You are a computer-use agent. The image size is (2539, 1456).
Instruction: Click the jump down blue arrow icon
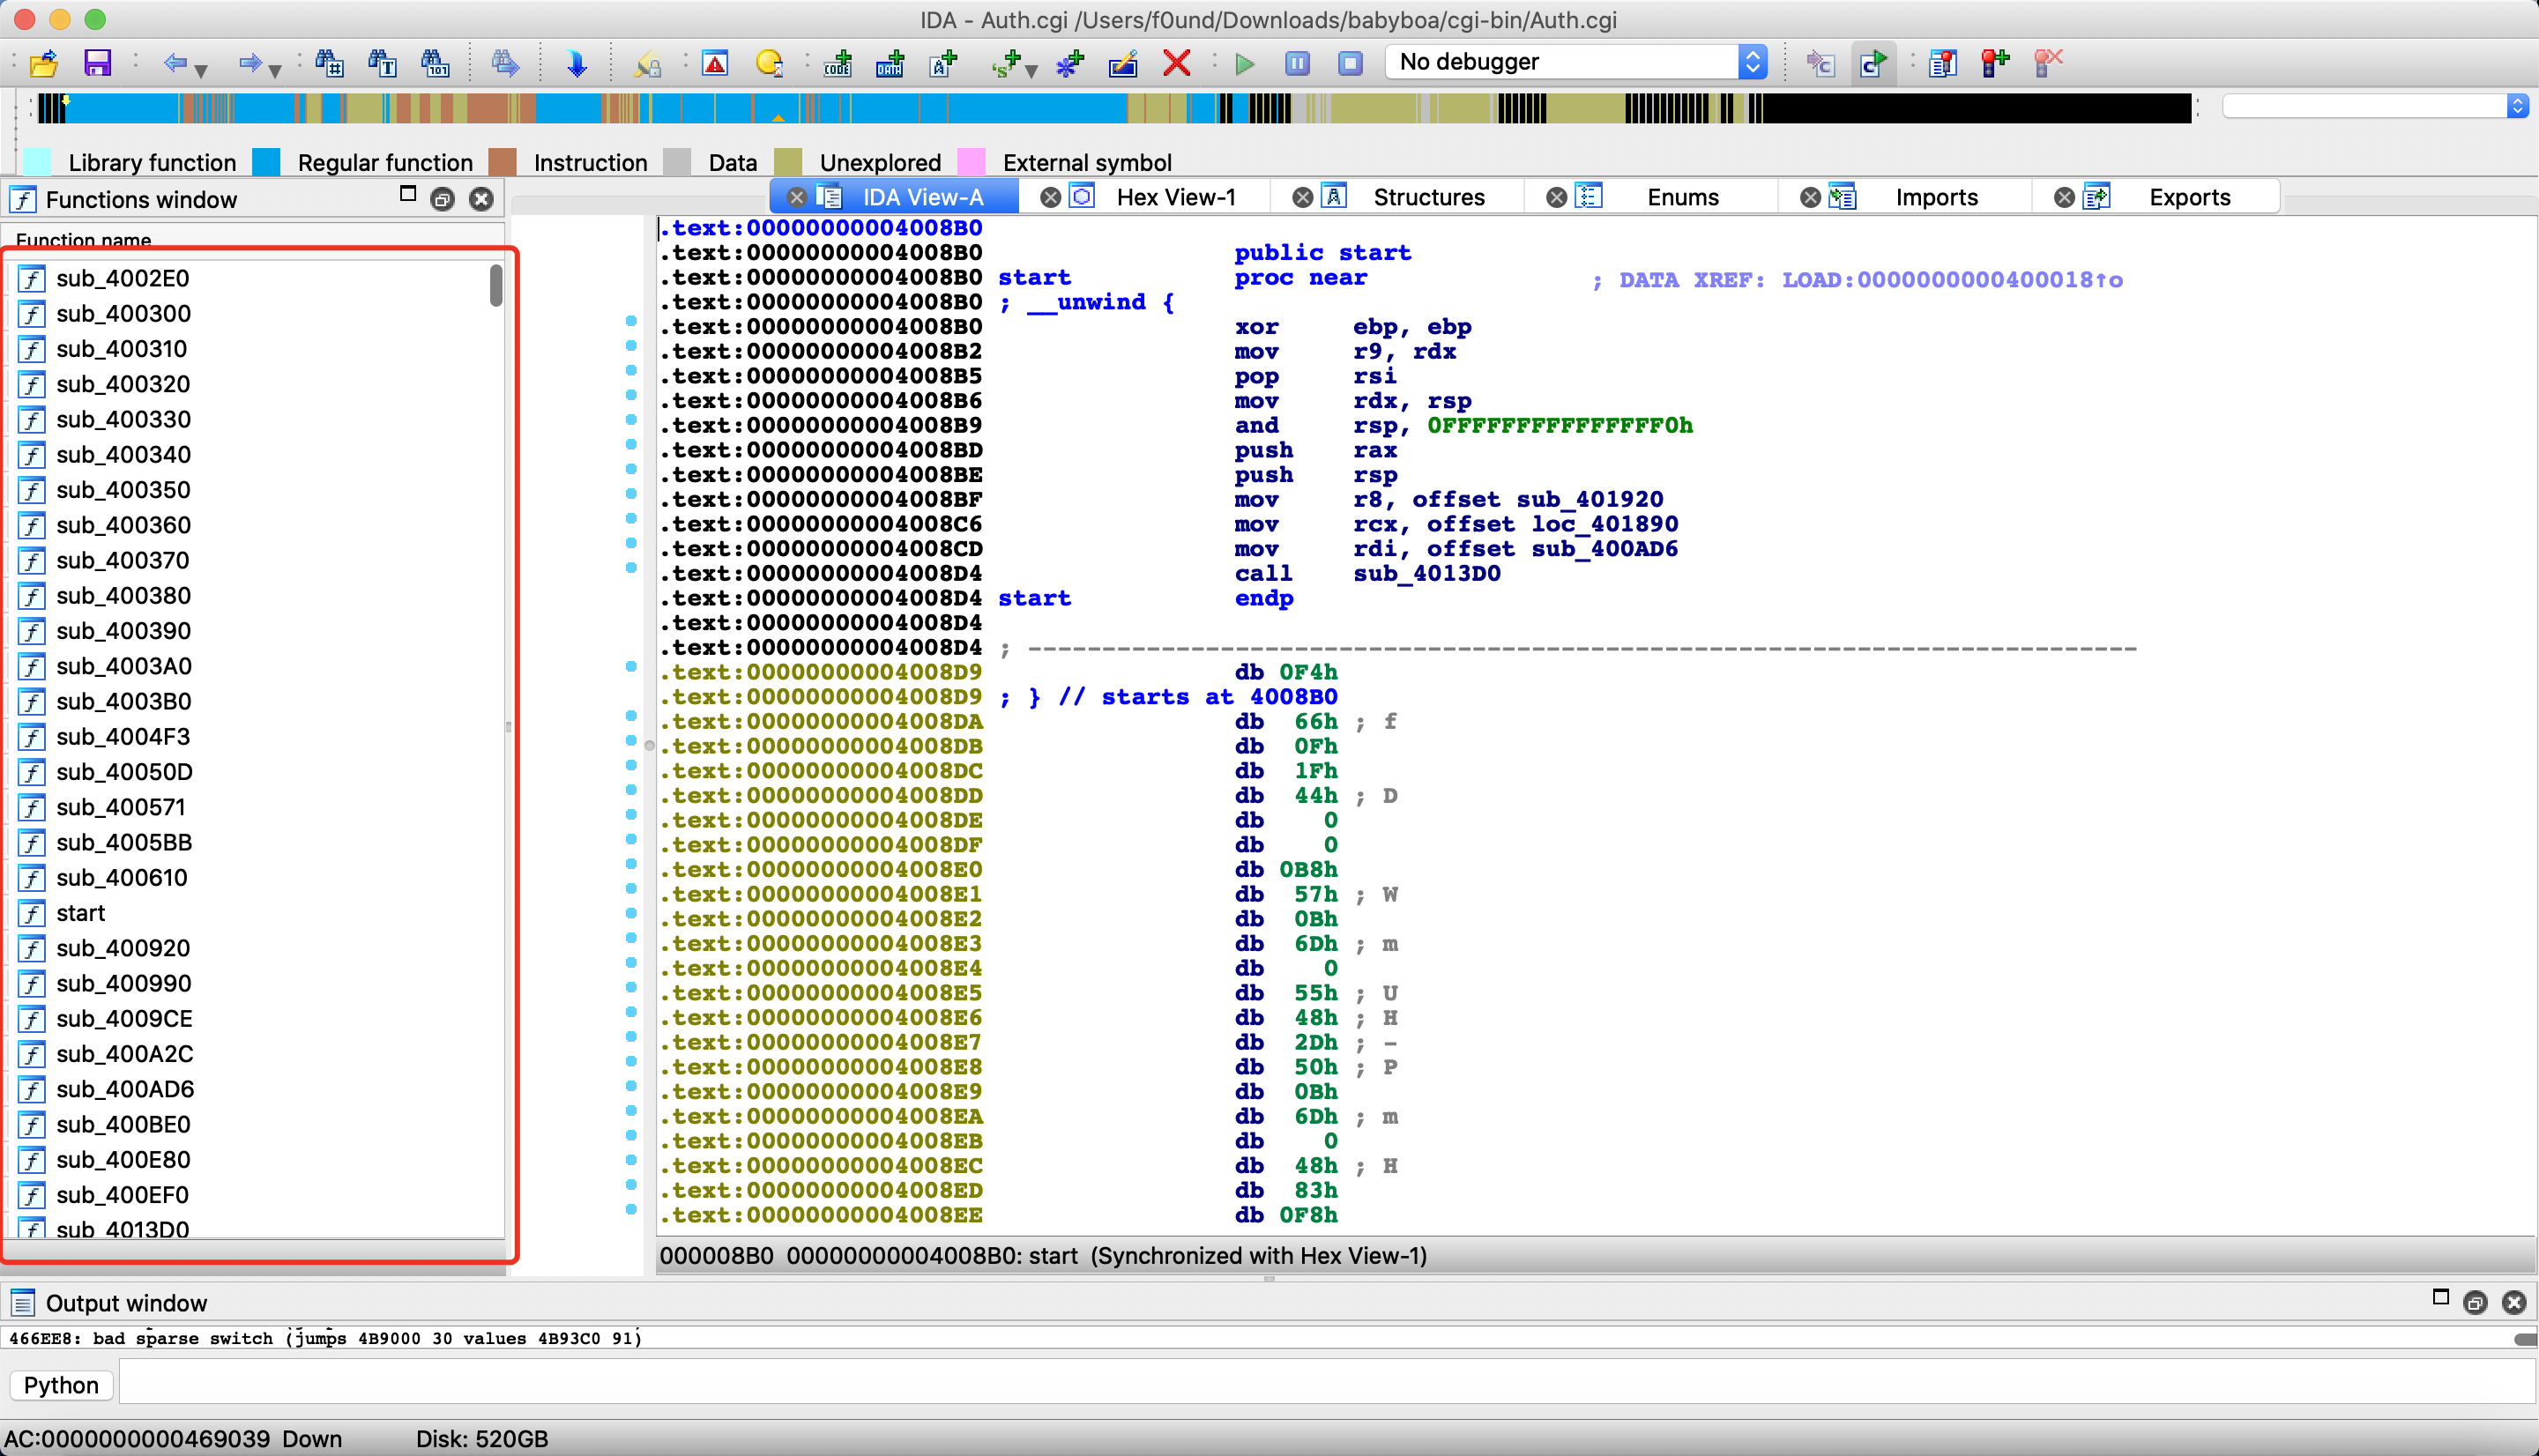[576, 63]
